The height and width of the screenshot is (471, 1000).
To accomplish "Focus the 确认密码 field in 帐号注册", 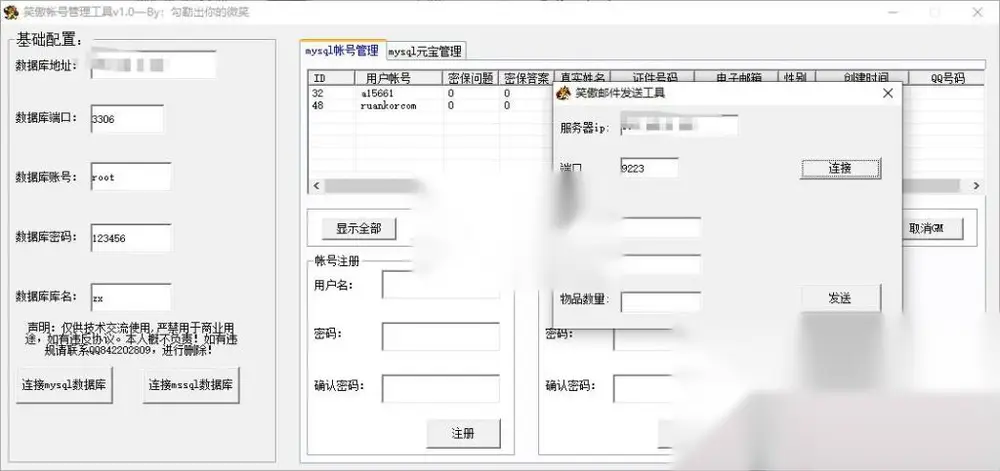I will click(x=441, y=389).
